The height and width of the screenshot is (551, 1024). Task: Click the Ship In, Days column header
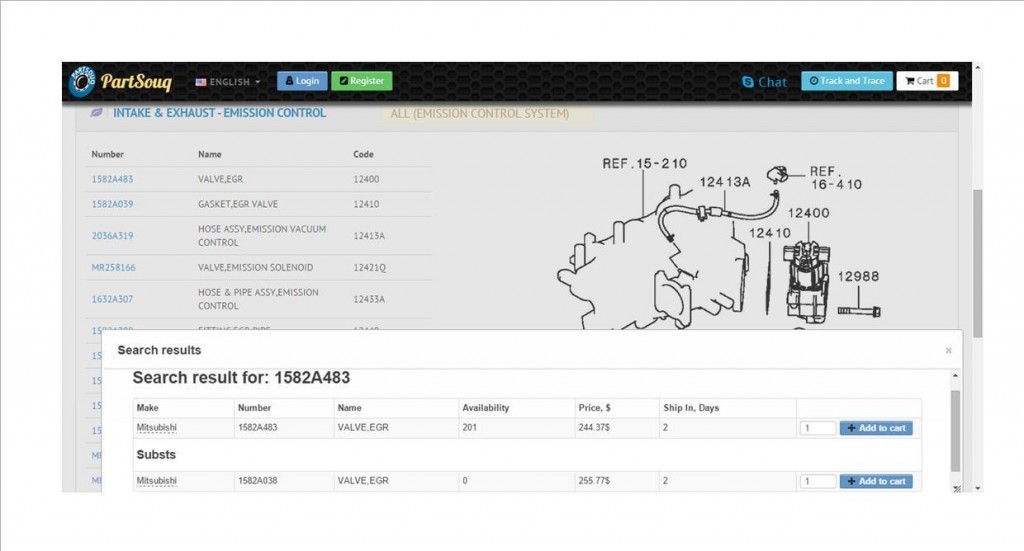tap(691, 408)
